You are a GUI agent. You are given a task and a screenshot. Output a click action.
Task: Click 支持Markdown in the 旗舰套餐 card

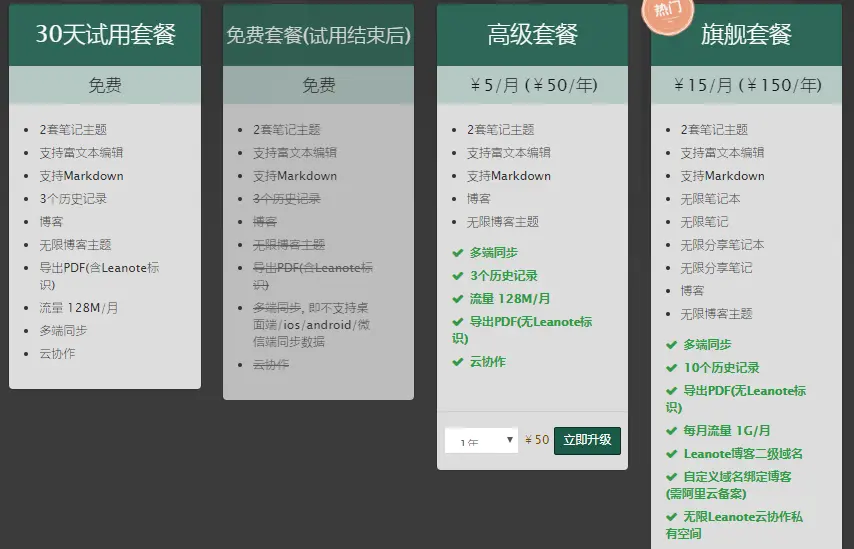click(x=722, y=176)
